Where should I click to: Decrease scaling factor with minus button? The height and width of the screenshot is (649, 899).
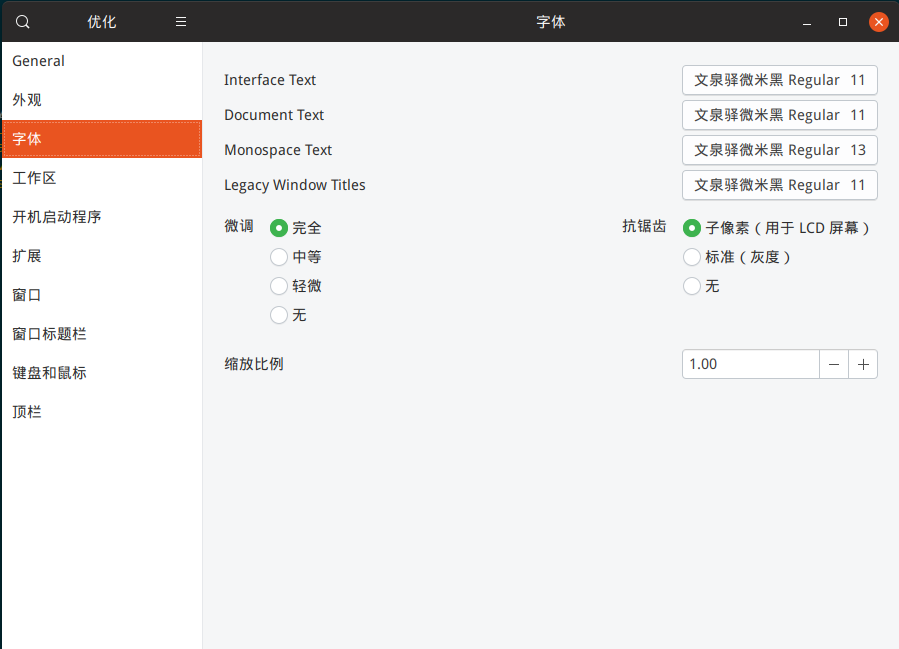pyautogui.click(x=834, y=364)
